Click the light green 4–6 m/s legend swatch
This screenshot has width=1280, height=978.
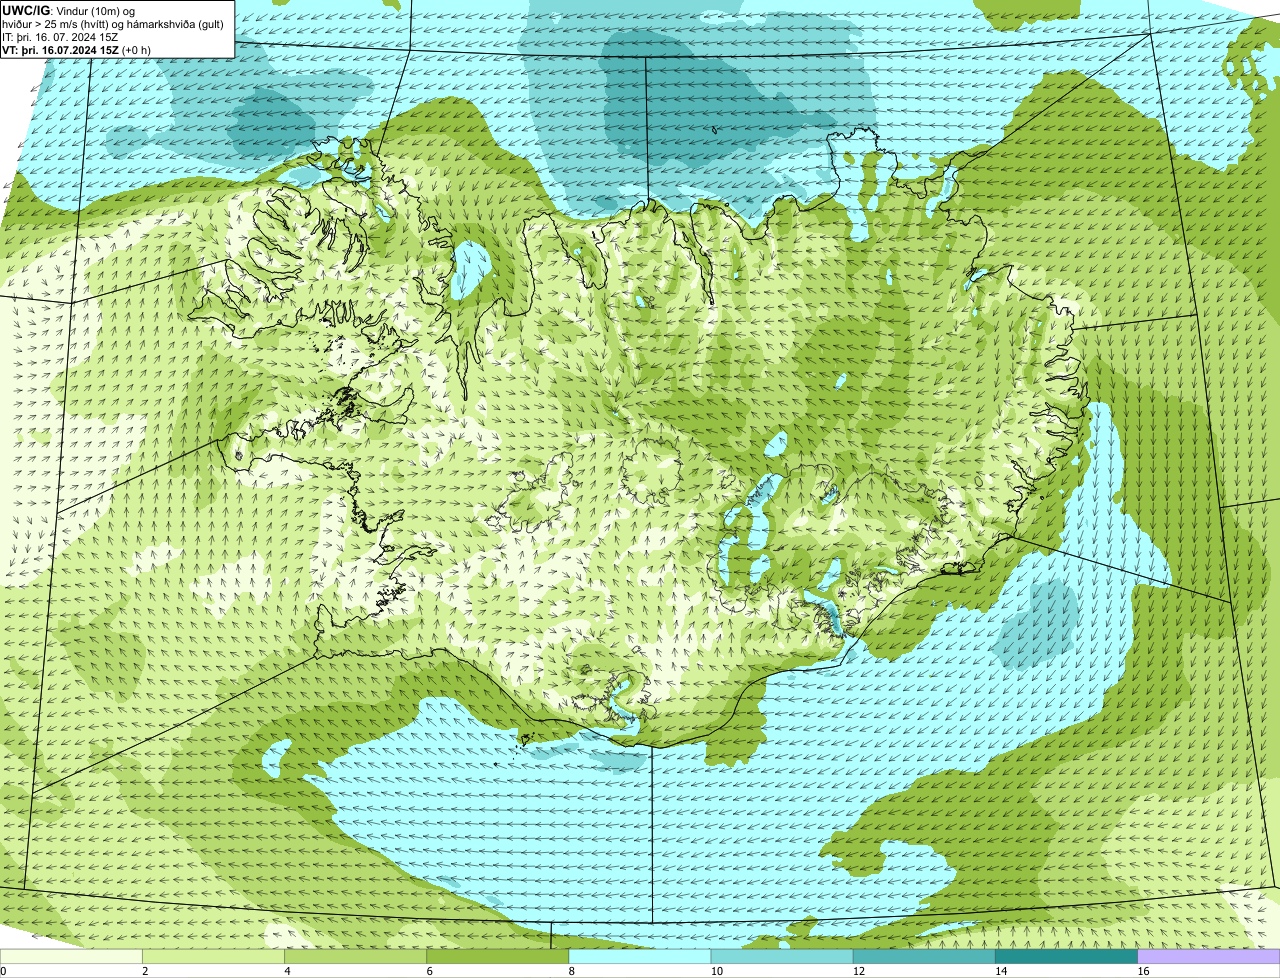[x=355, y=957]
